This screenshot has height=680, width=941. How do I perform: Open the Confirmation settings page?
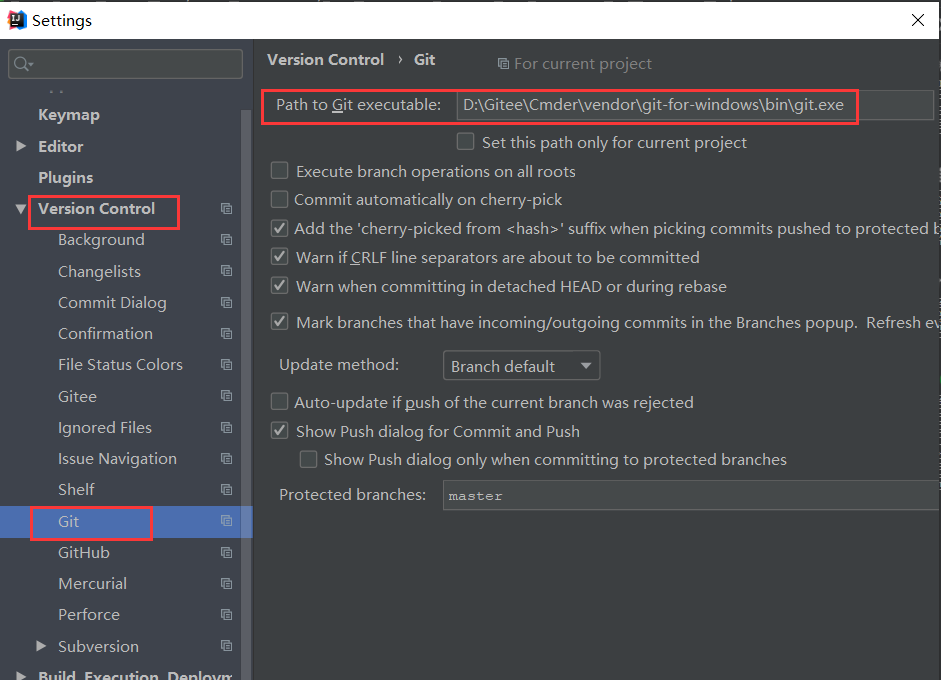106,334
